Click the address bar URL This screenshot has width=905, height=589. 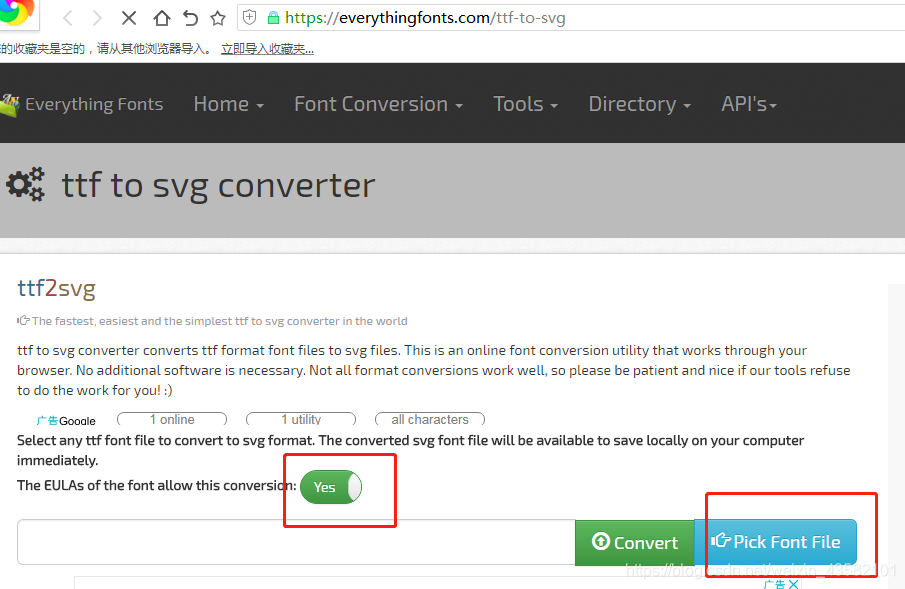point(425,18)
